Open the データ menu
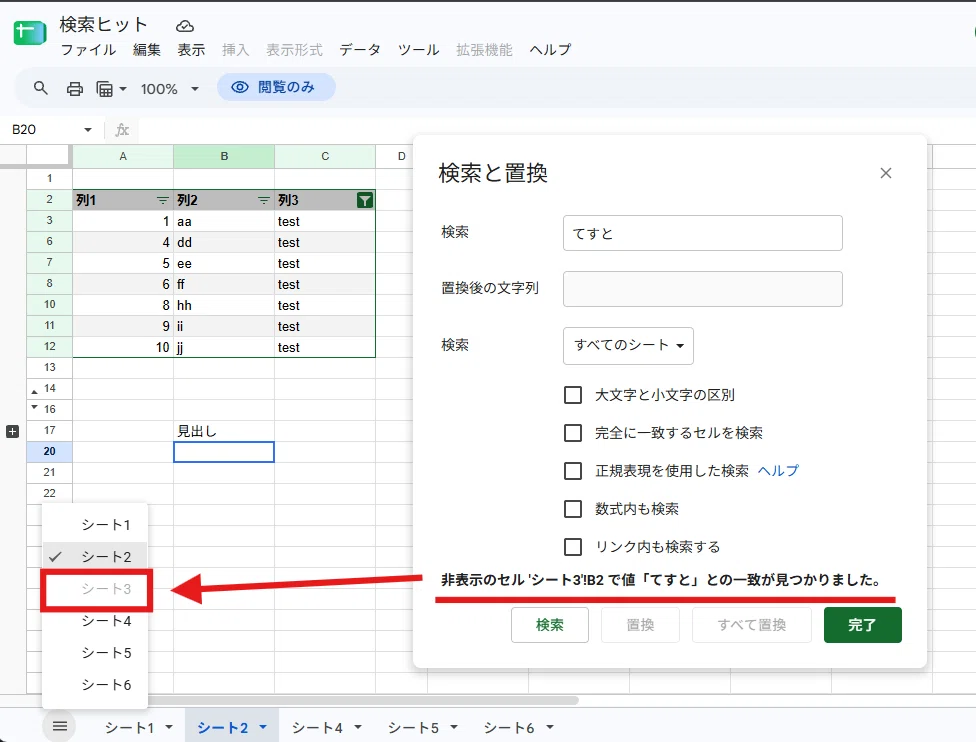This screenshot has width=976, height=742. (x=360, y=50)
